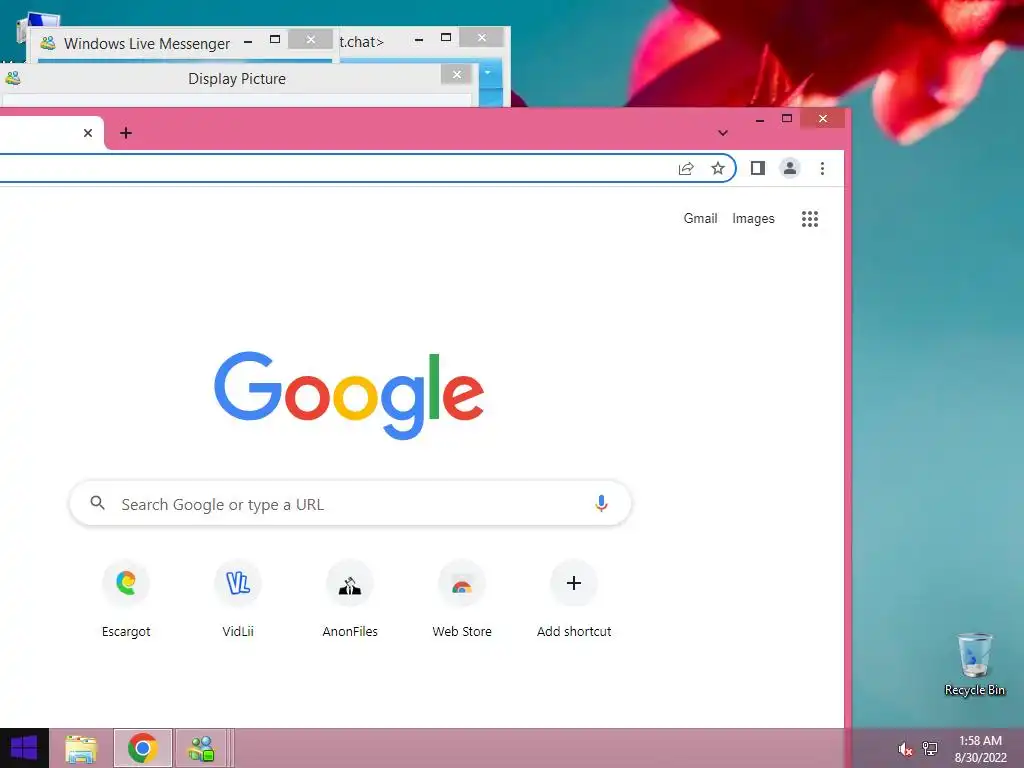Close the Windows Live Messenger window

coord(311,40)
